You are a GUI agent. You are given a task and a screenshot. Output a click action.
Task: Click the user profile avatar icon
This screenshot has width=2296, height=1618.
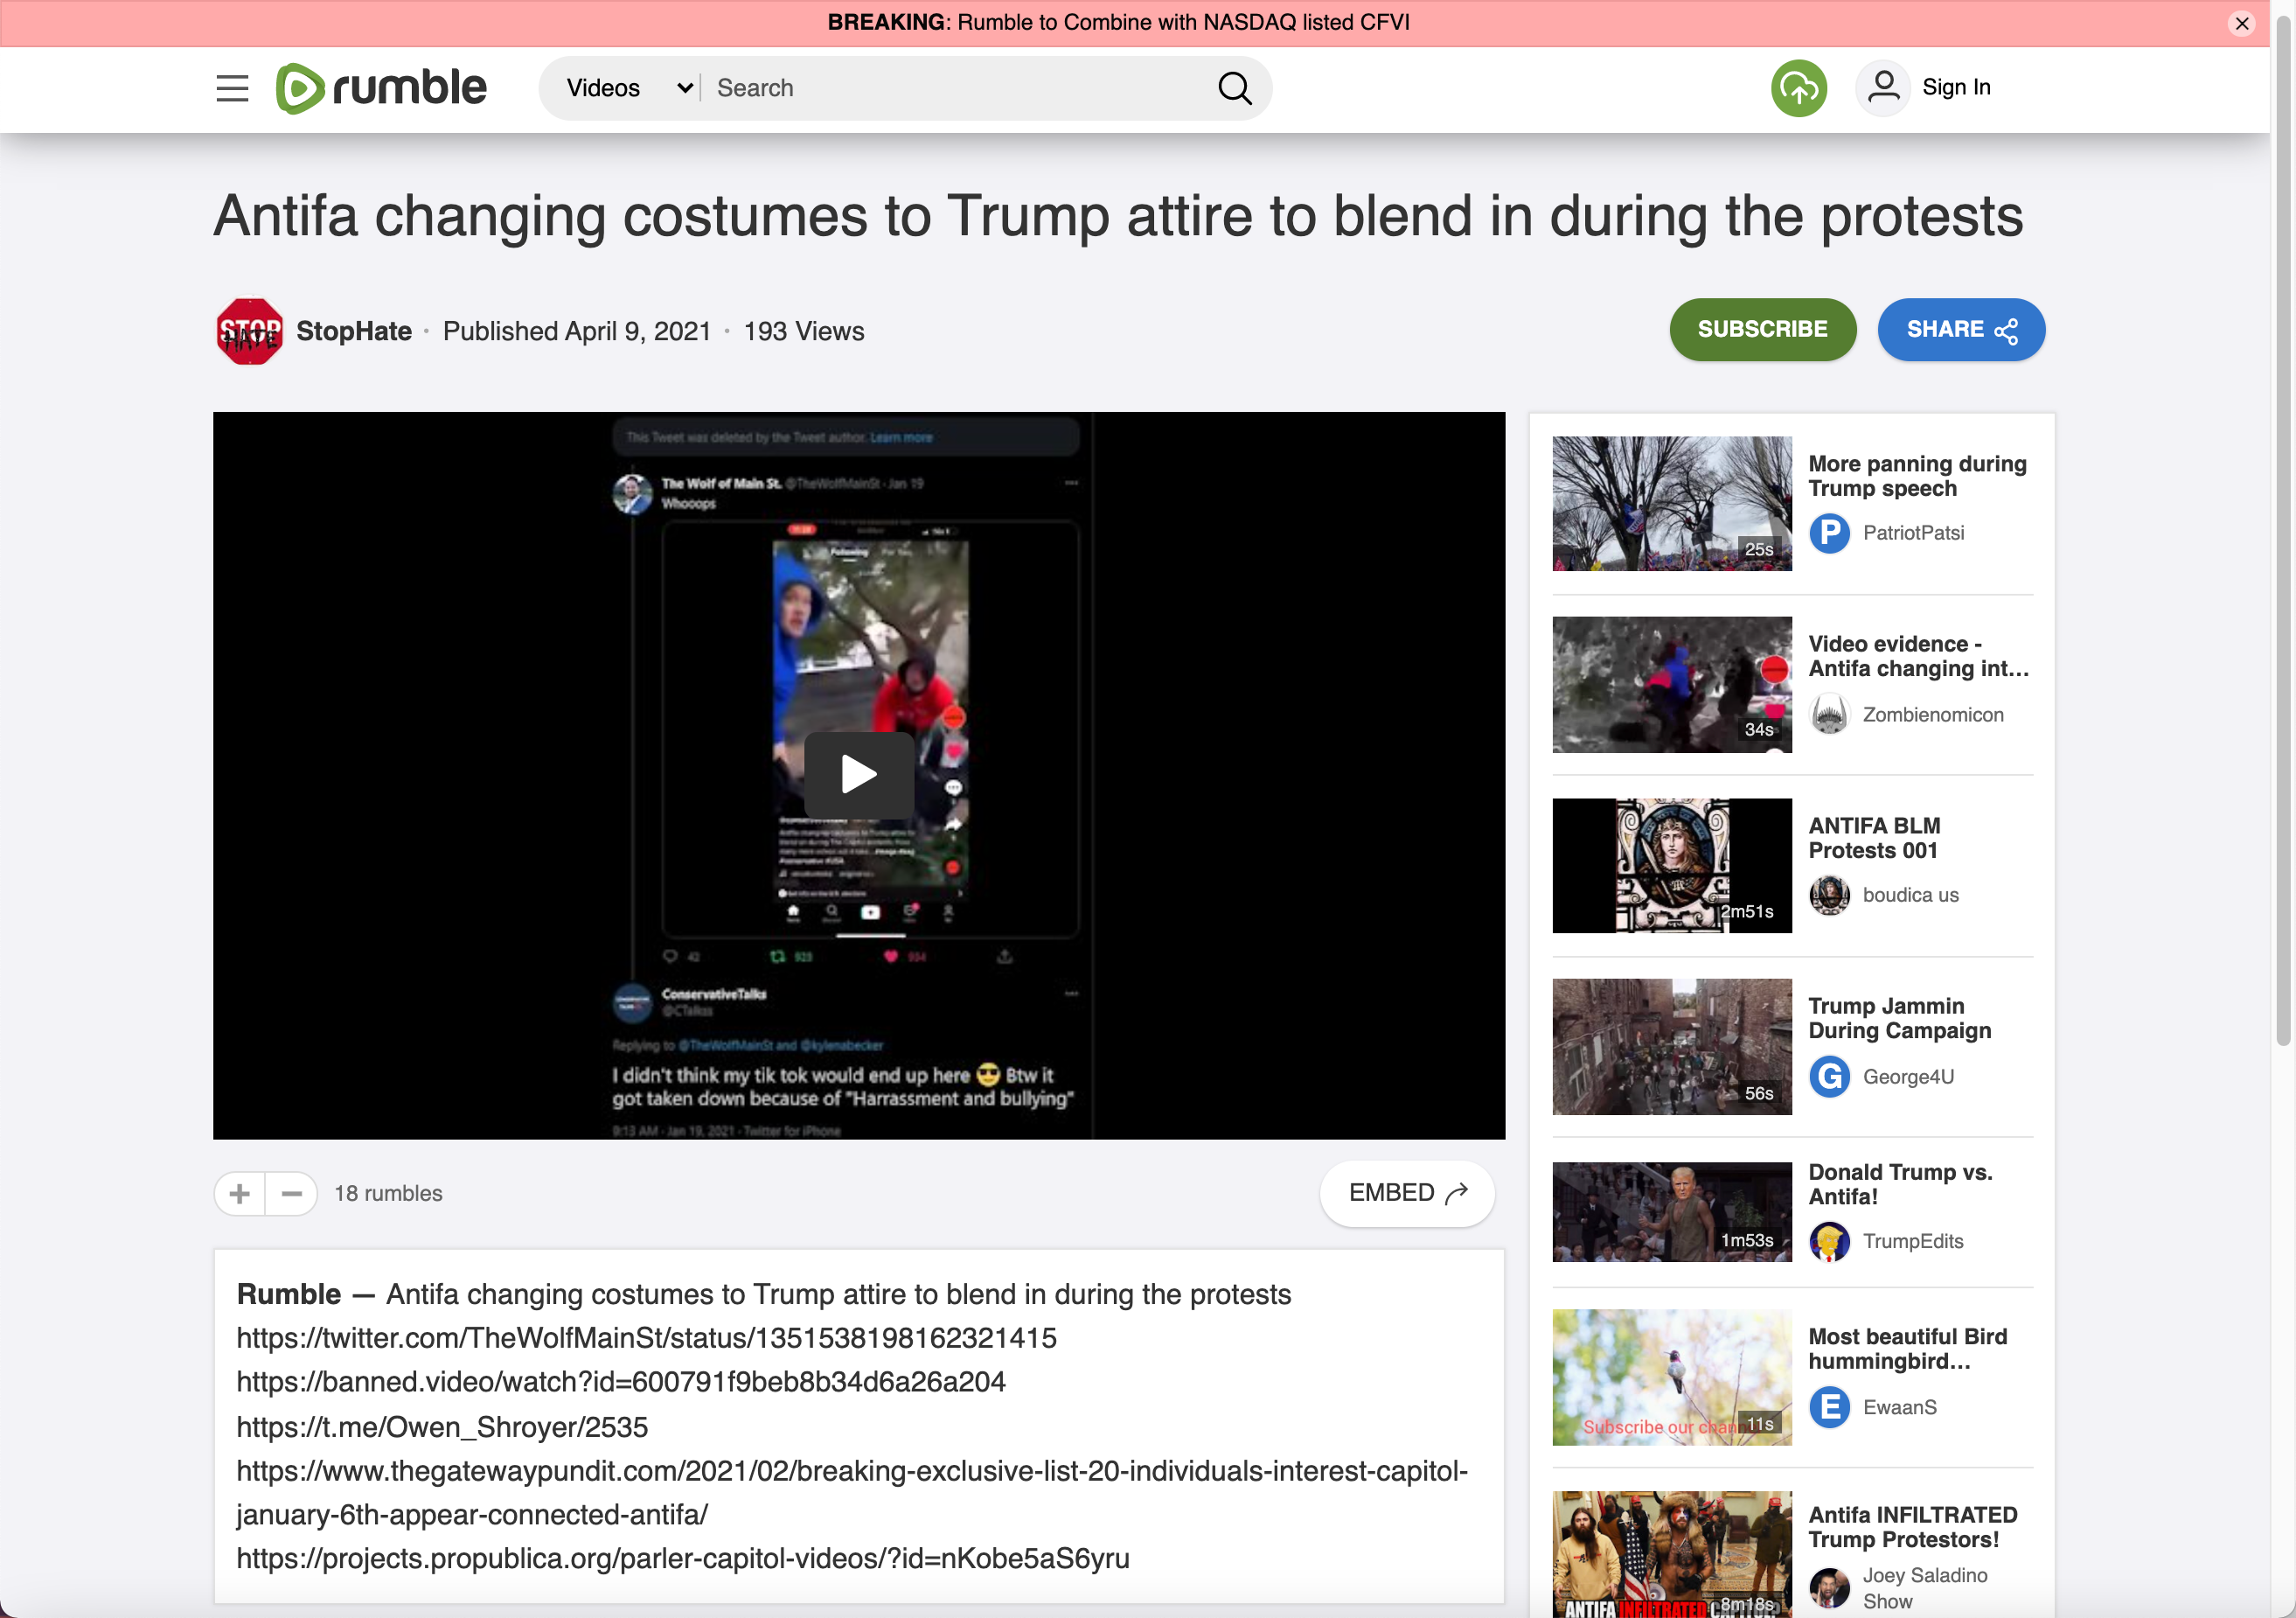point(1882,88)
